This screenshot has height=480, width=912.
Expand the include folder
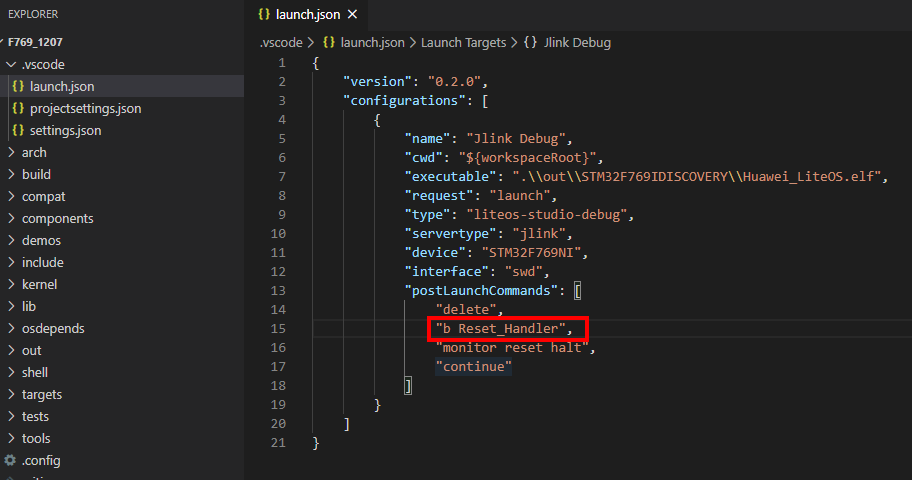[11, 262]
